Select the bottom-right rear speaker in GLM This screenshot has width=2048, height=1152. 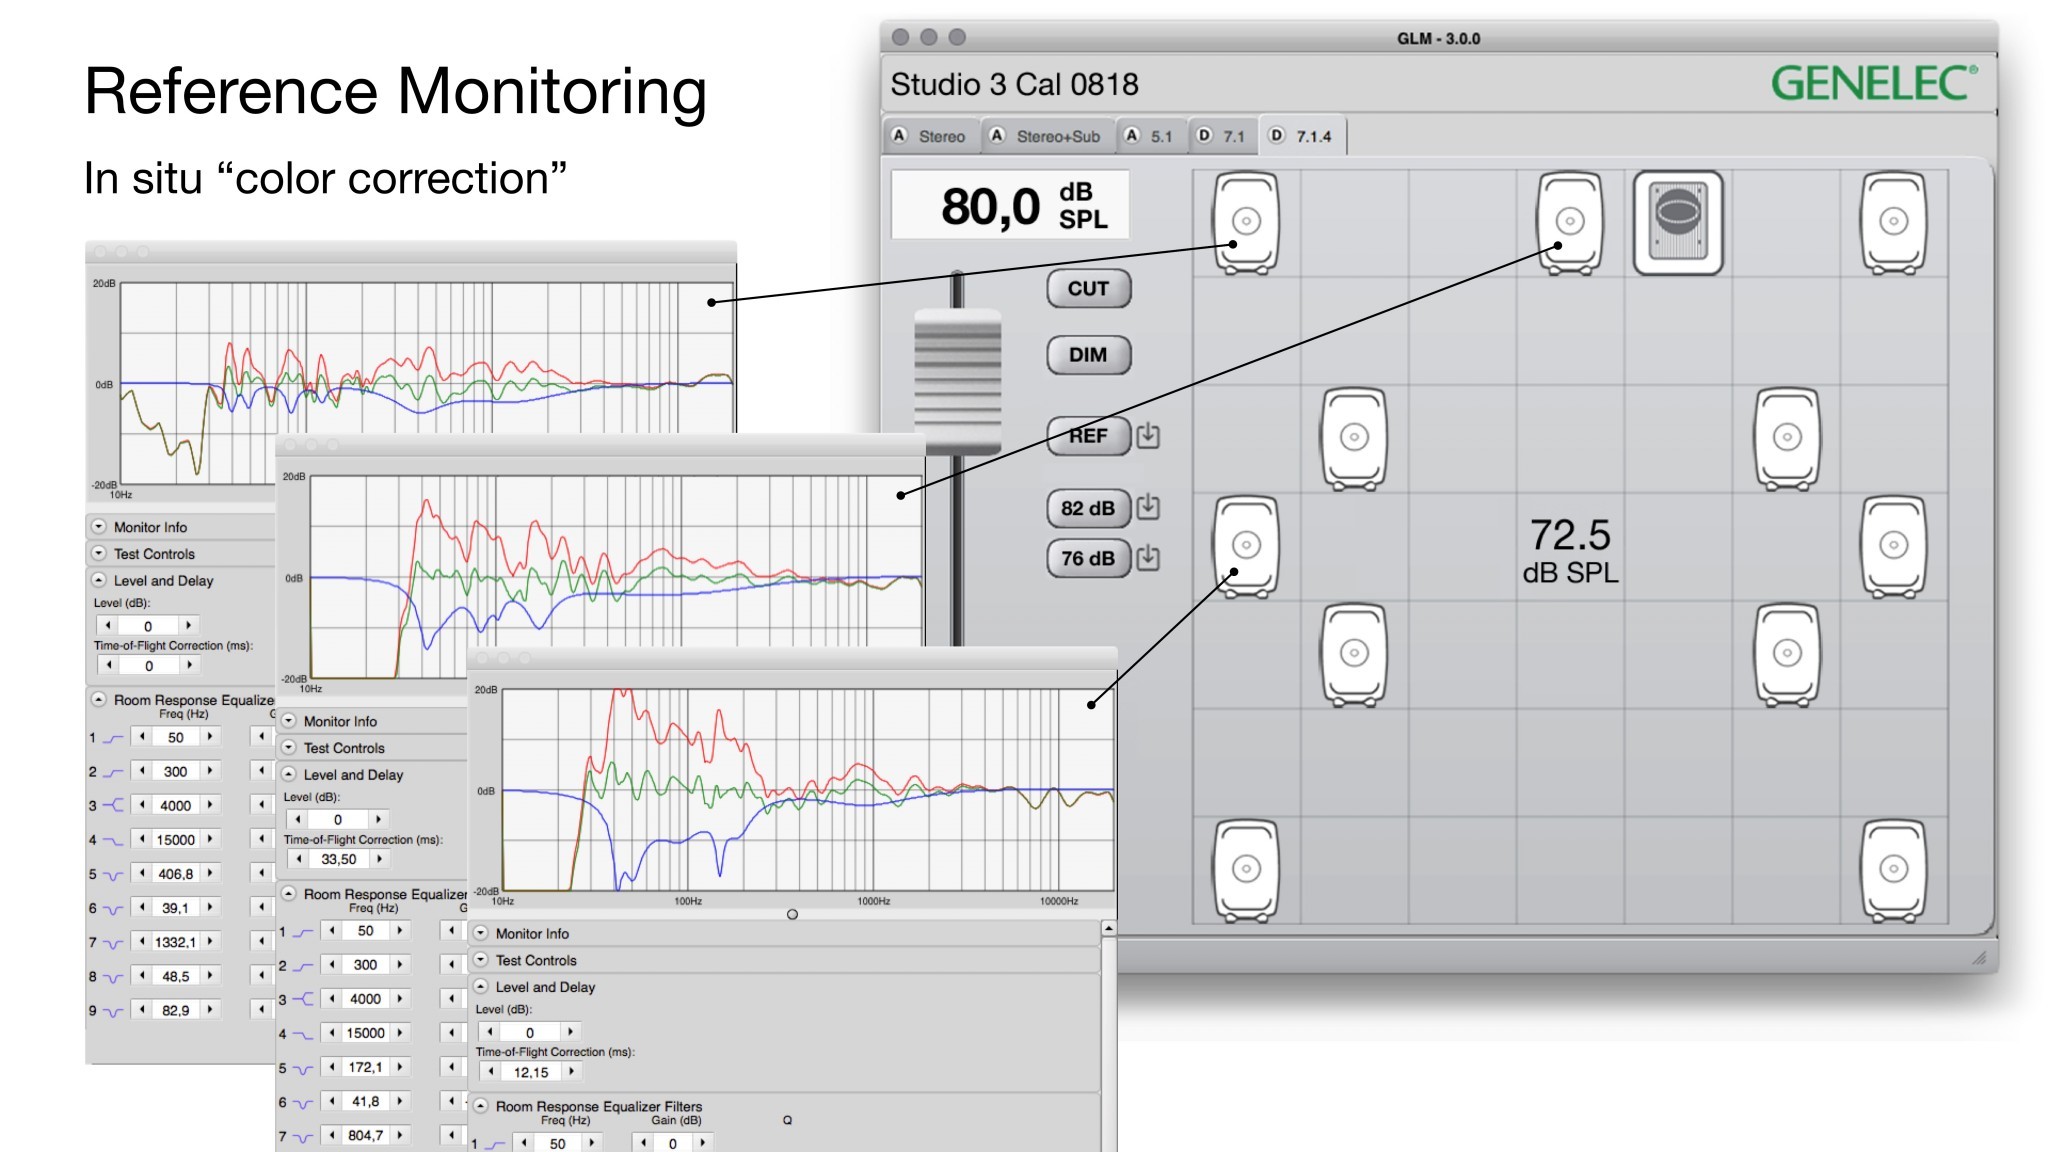coord(1894,870)
